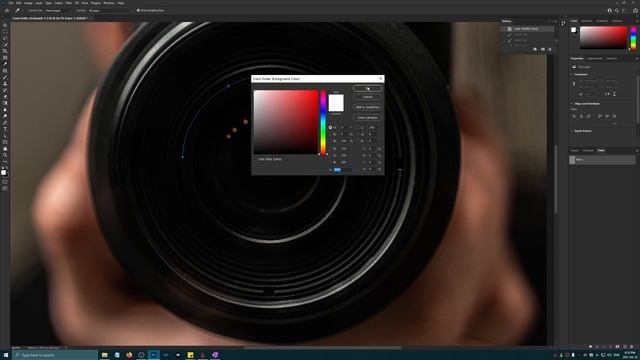This screenshot has height=360, width=640.
Task: Click create new document from state icon
Action: click(535, 49)
